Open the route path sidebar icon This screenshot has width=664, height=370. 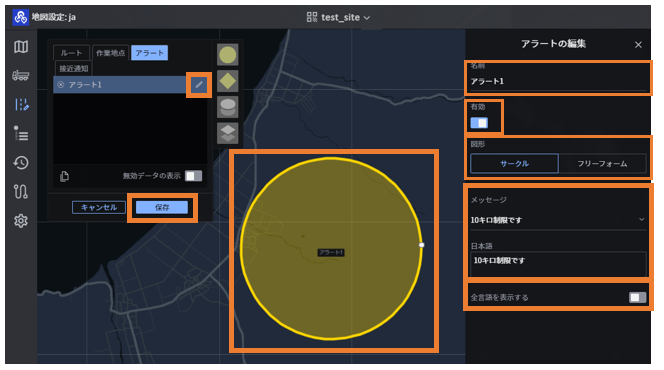pyautogui.click(x=21, y=192)
